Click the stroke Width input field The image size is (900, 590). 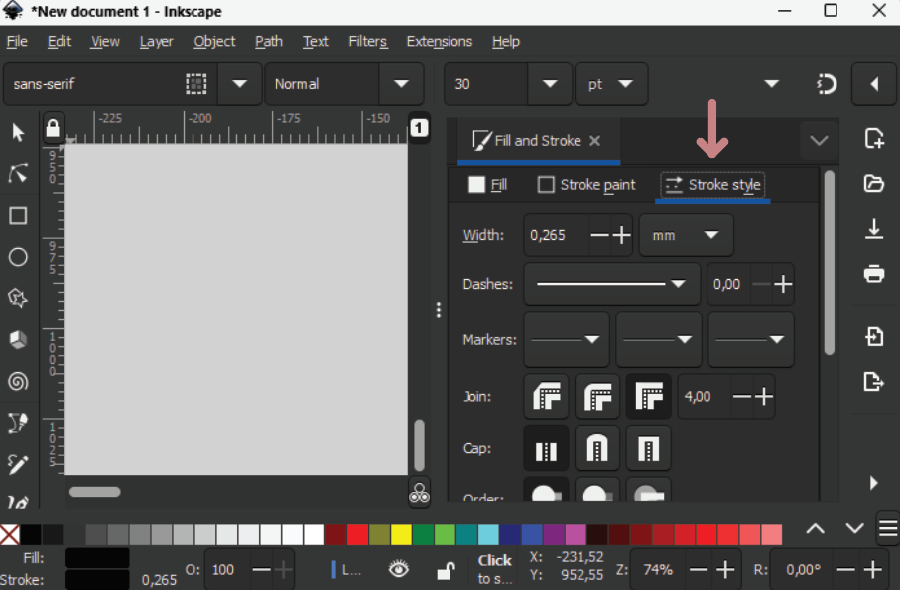coord(553,235)
